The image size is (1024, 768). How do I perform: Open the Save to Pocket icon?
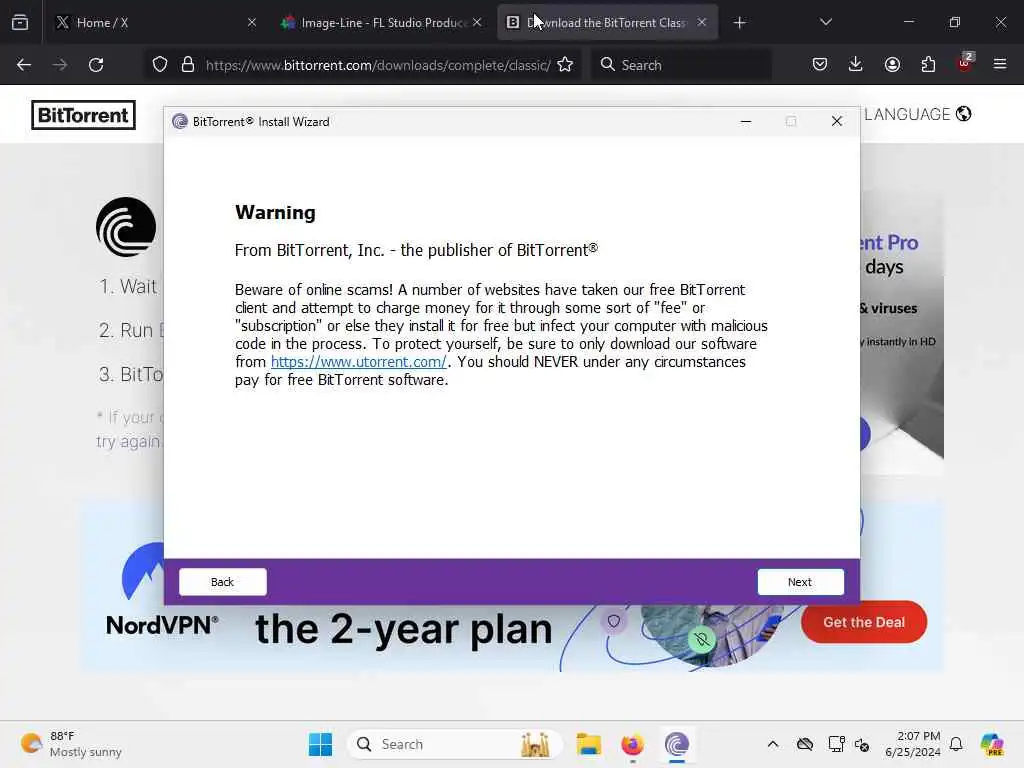tap(820, 65)
